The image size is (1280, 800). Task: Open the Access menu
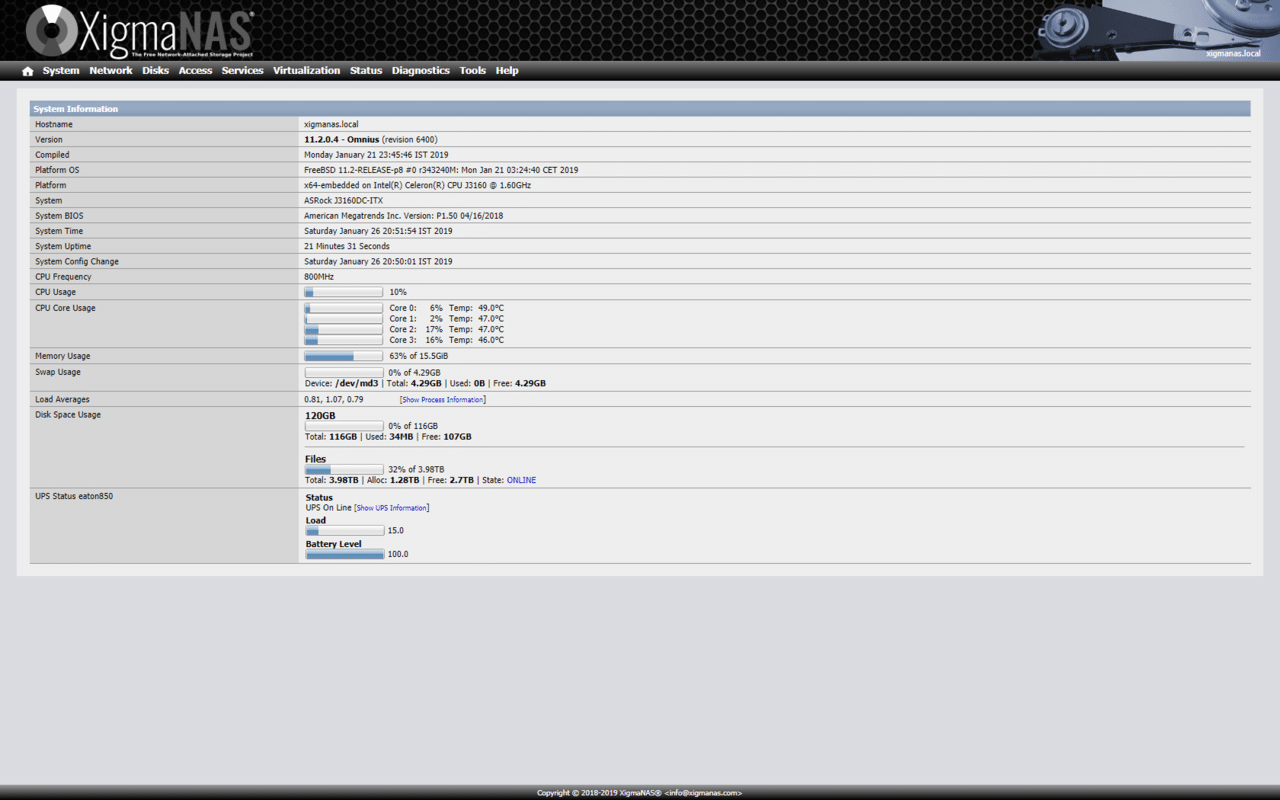pyautogui.click(x=195, y=70)
